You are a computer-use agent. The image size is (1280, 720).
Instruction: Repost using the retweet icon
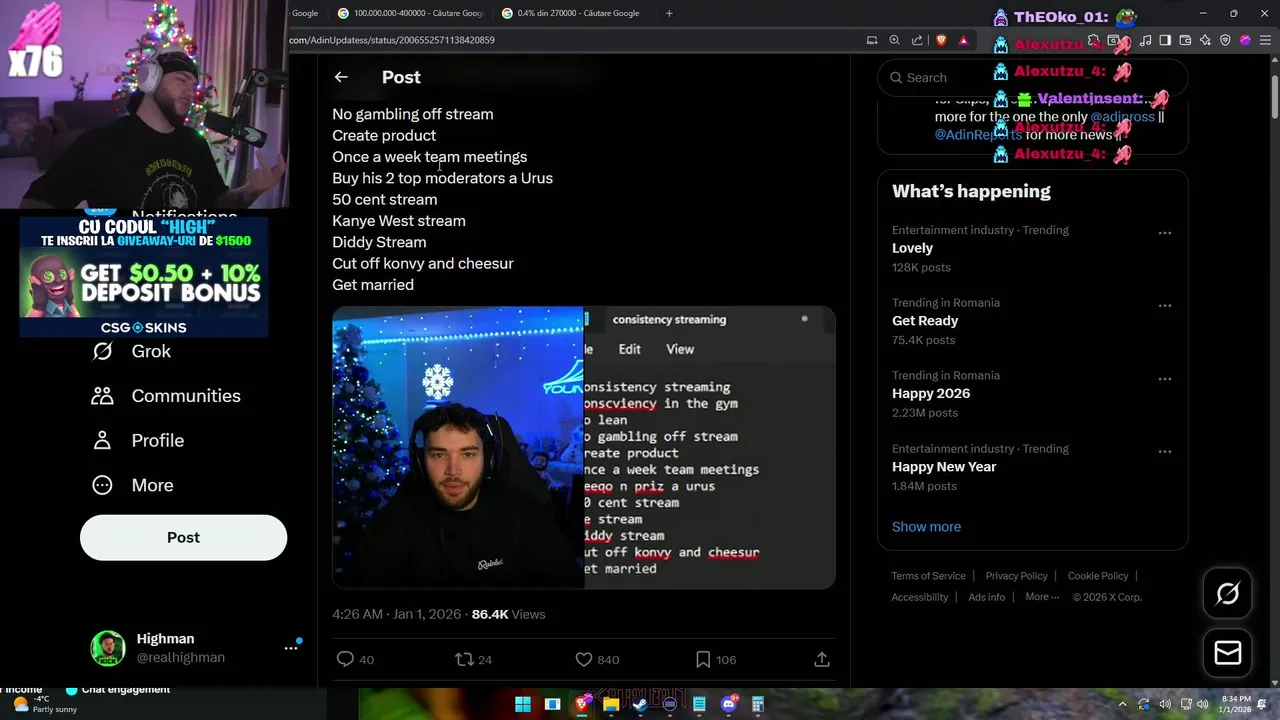click(x=464, y=659)
